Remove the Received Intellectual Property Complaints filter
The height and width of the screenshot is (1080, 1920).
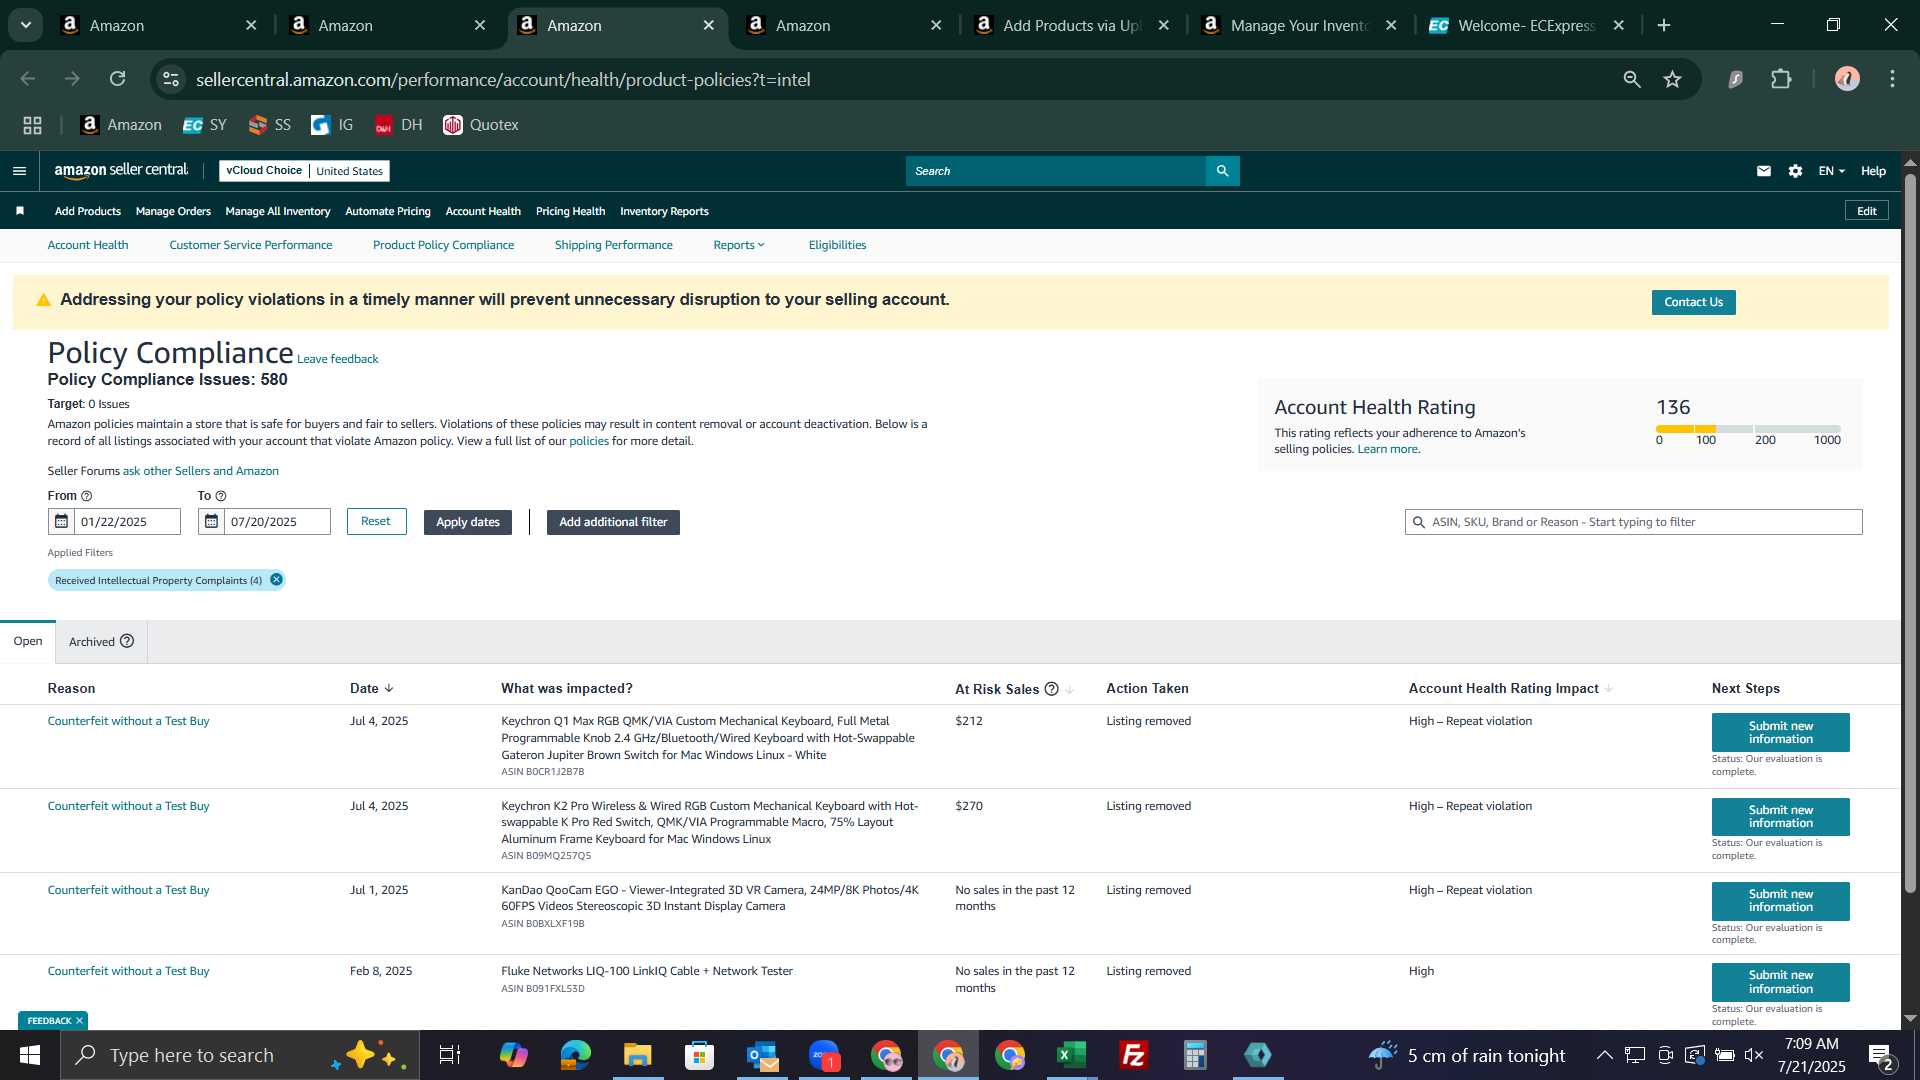[276, 580]
